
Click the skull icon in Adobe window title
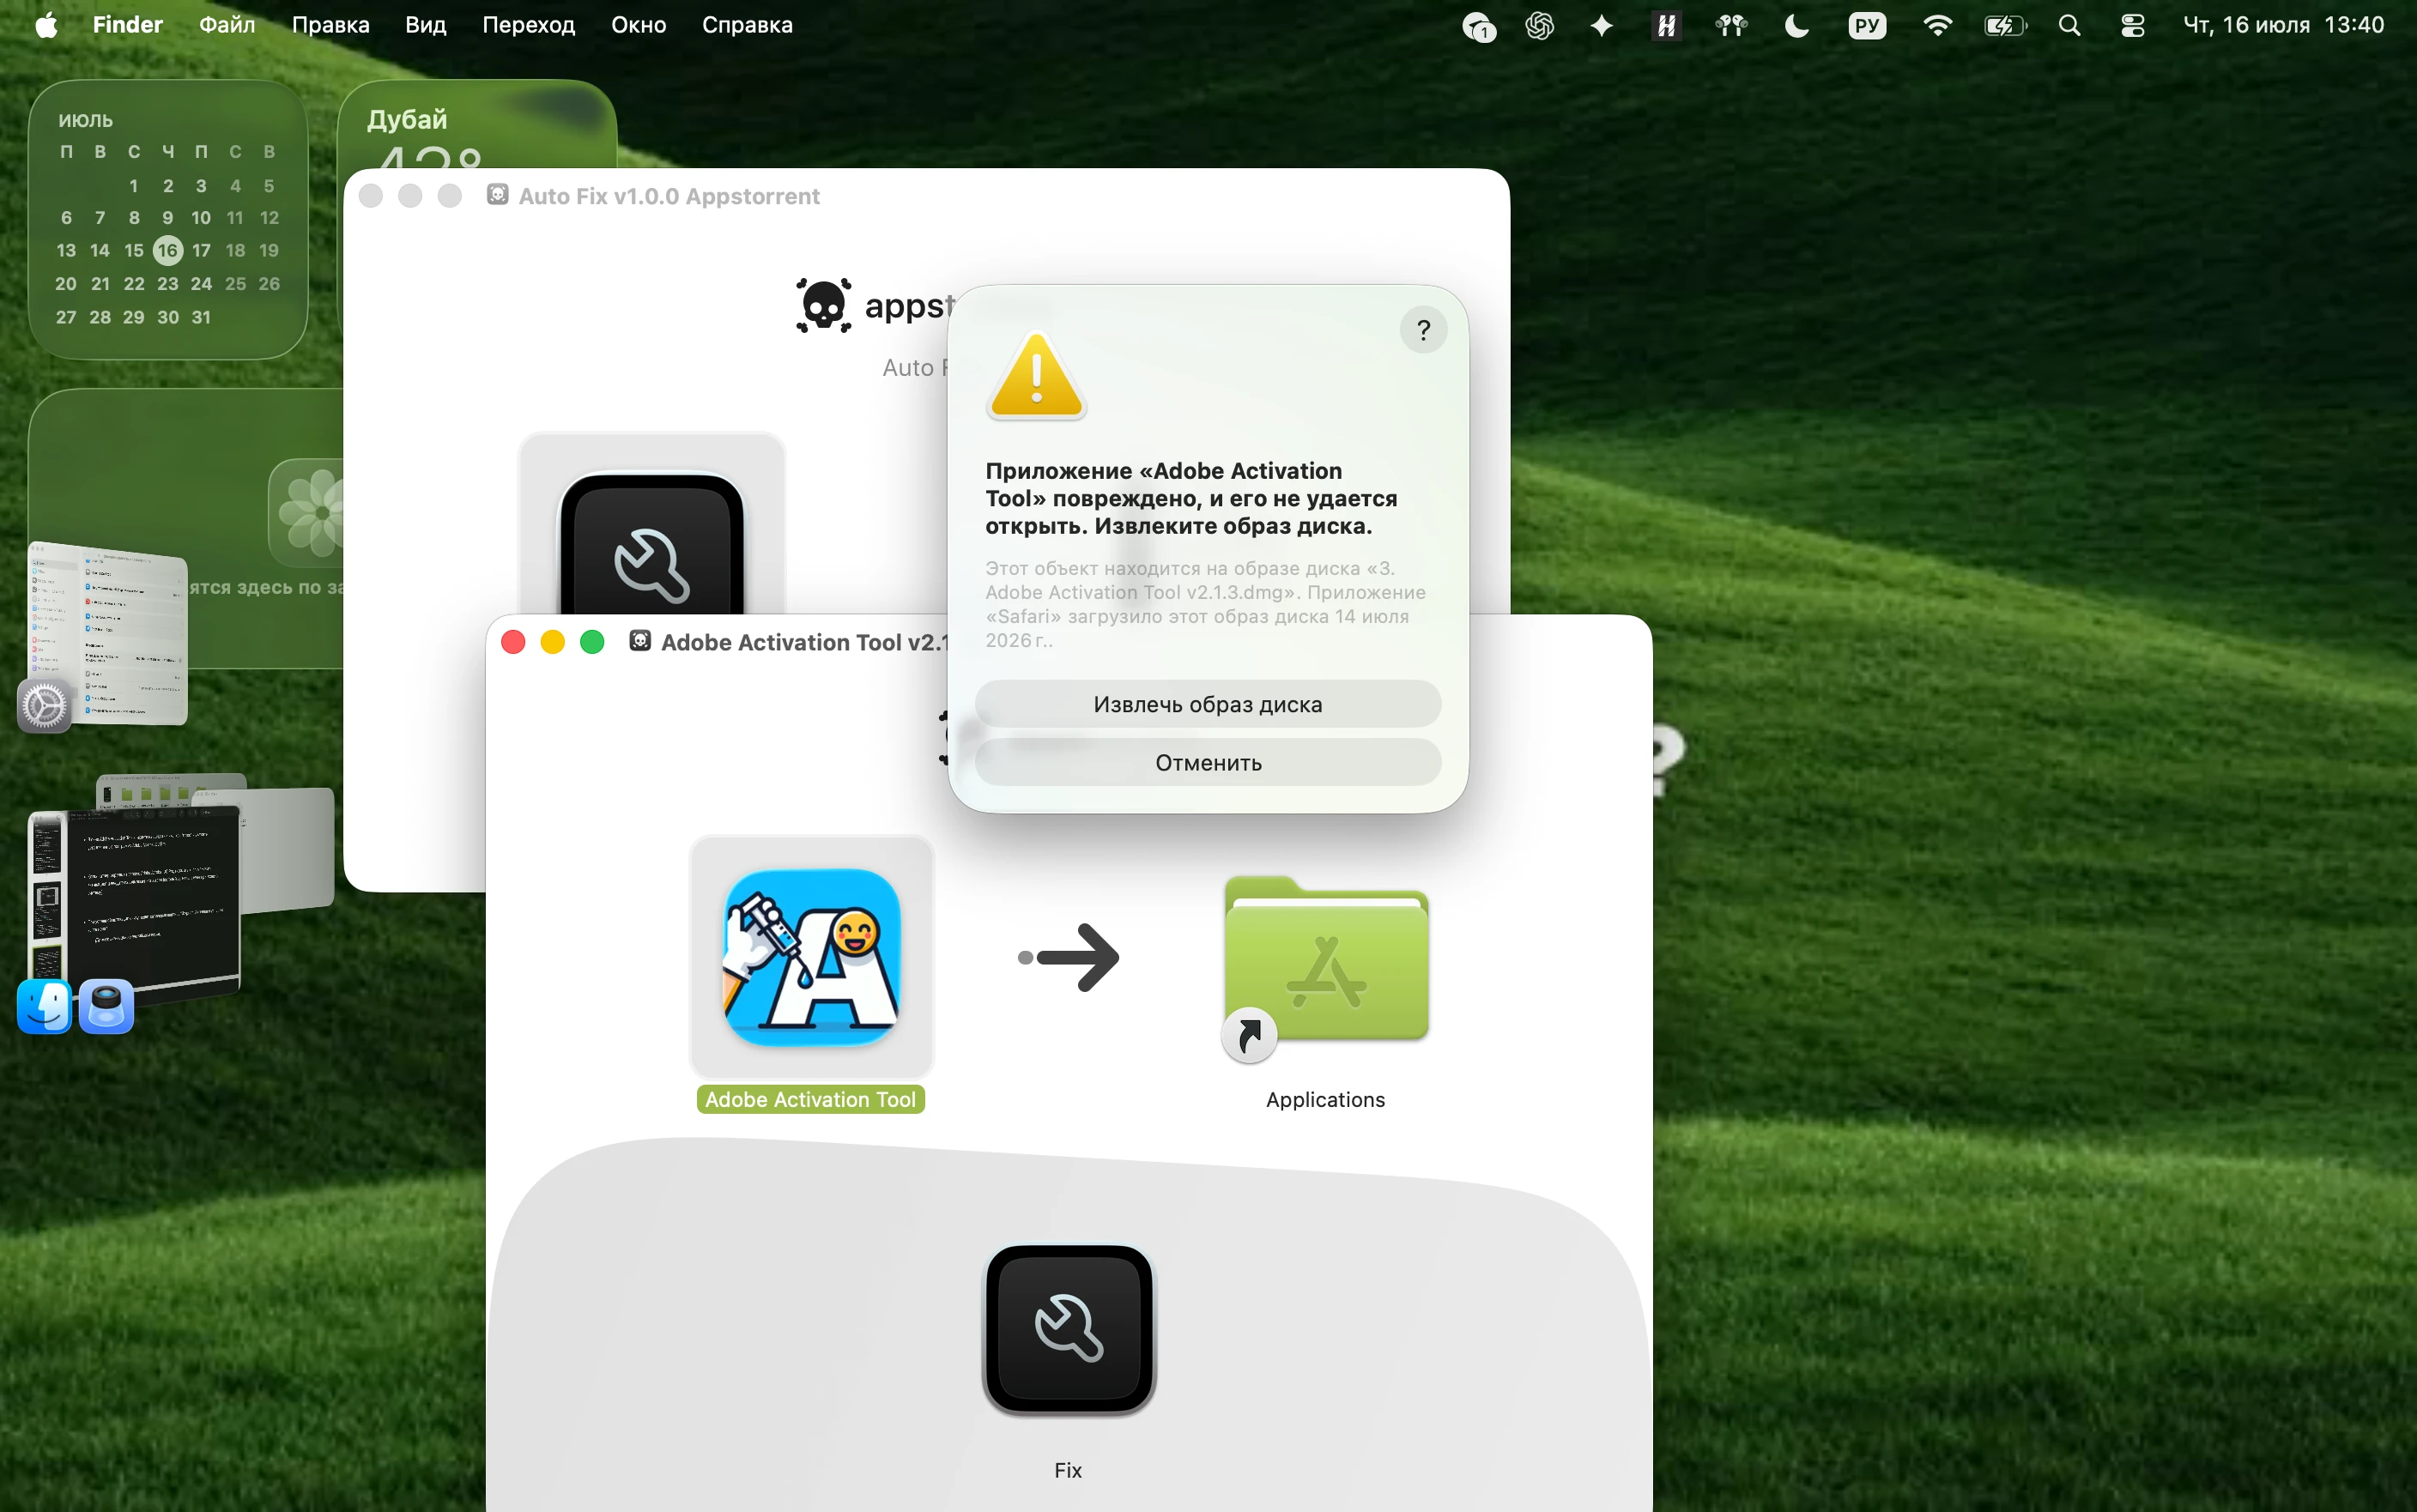(x=640, y=641)
